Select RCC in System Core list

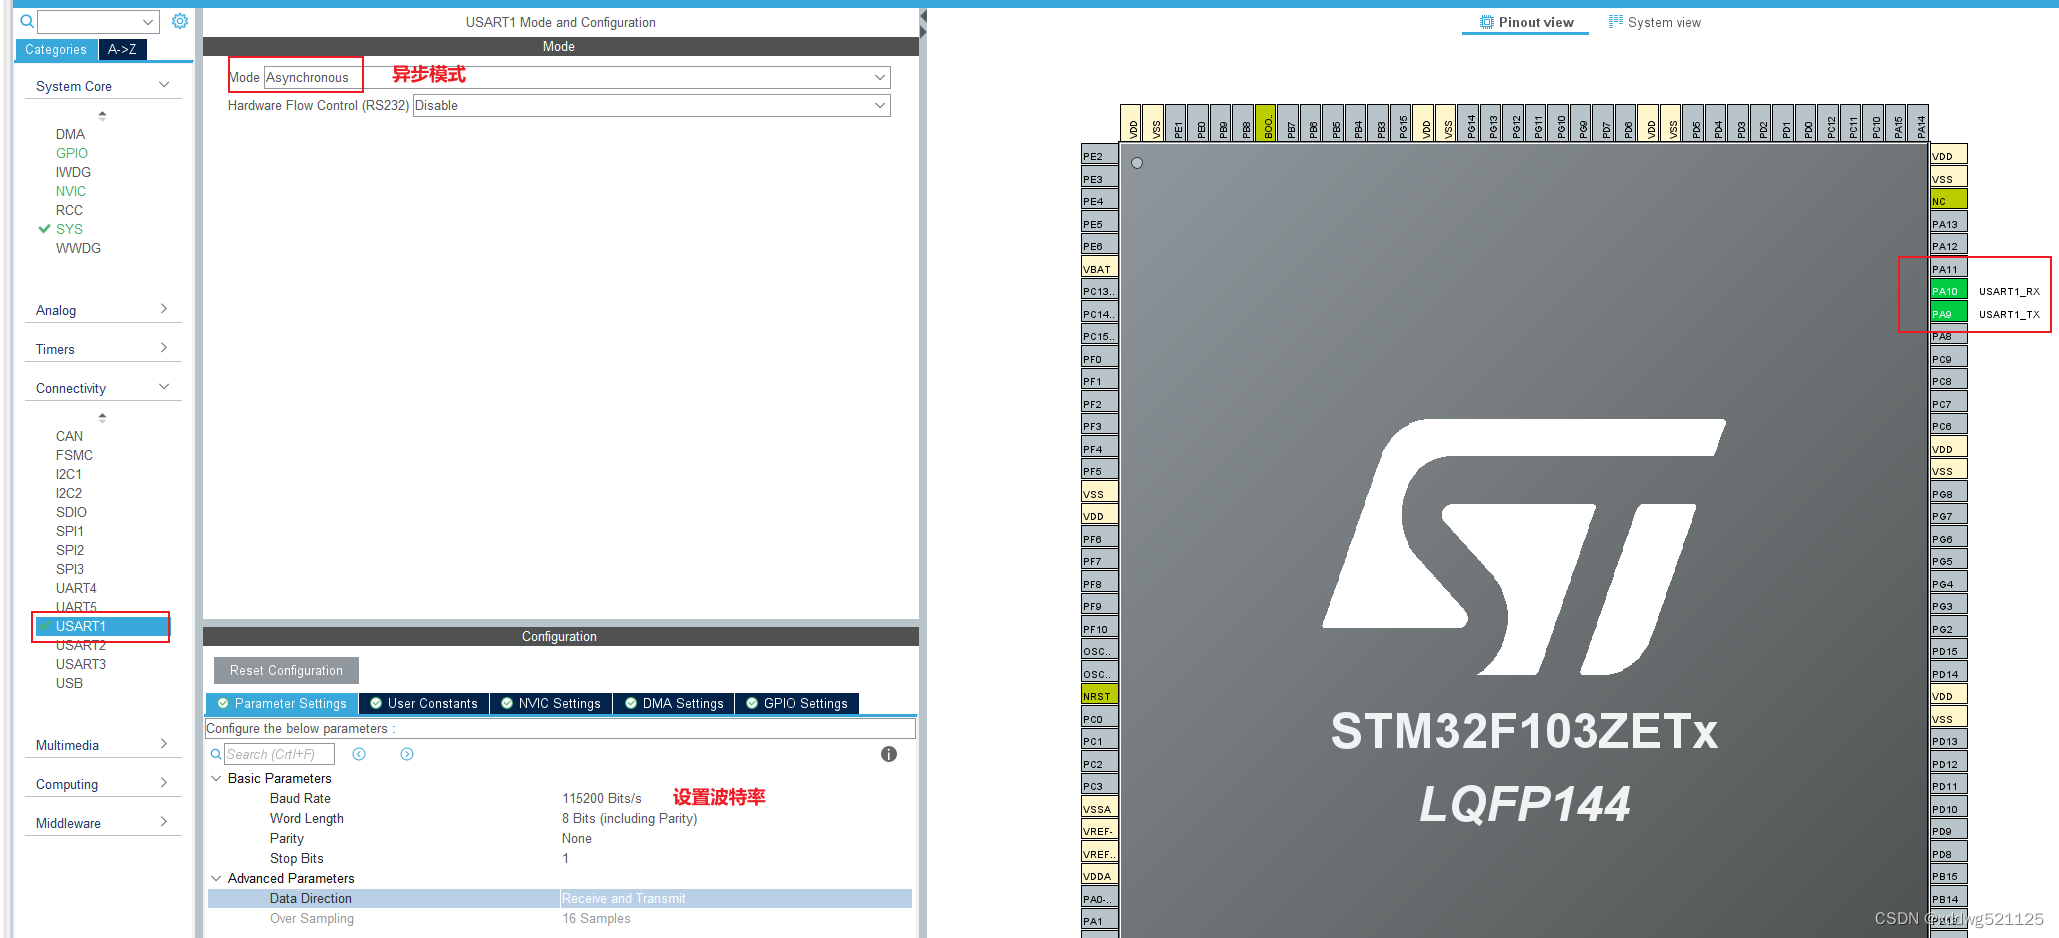(x=69, y=210)
